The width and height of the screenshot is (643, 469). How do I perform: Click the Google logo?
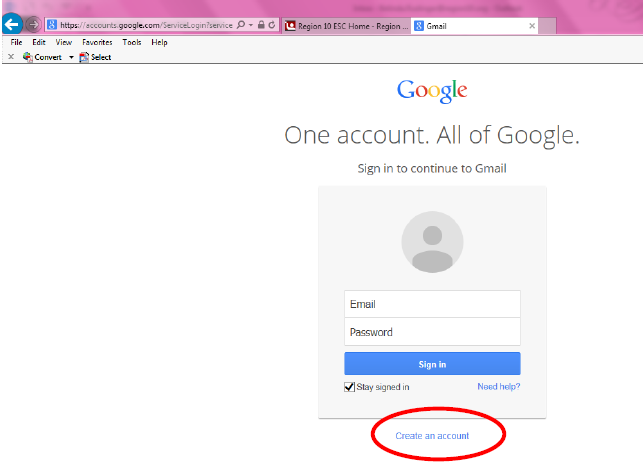pyautogui.click(x=432, y=91)
